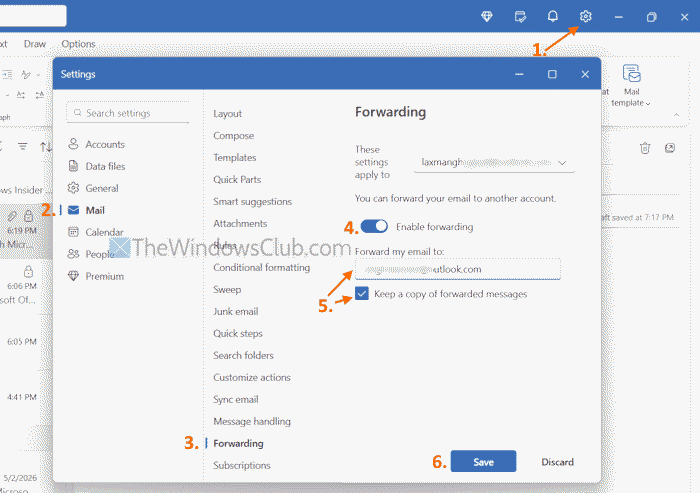The width and height of the screenshot is (700, 493).
Task: Click the premium diamond icon in title bar
Action: click(x=487, y=17)
